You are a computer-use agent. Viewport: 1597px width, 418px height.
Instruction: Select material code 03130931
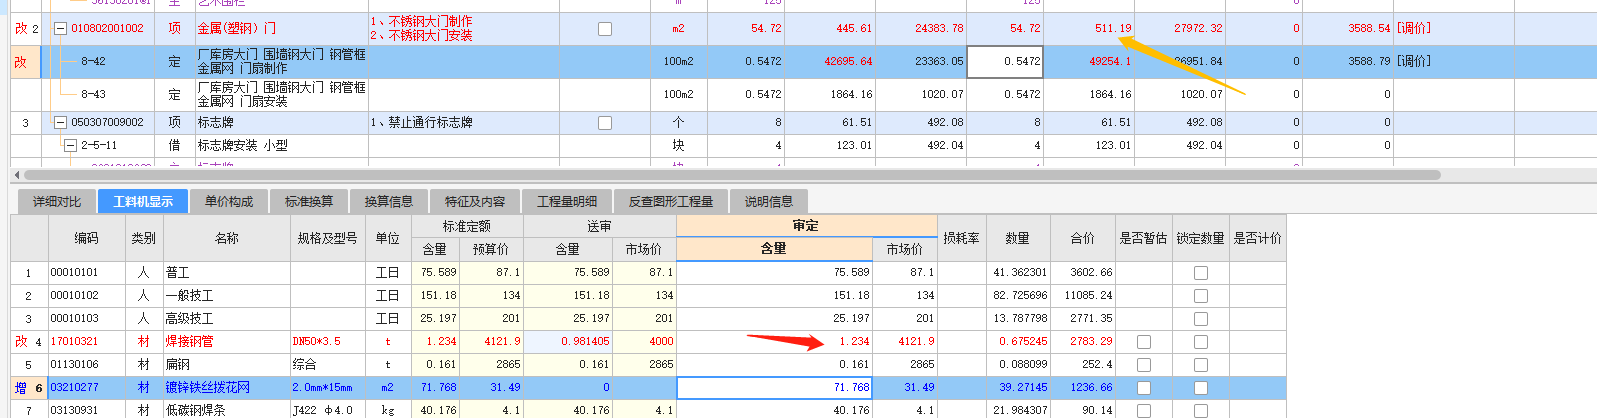point(75,411)
